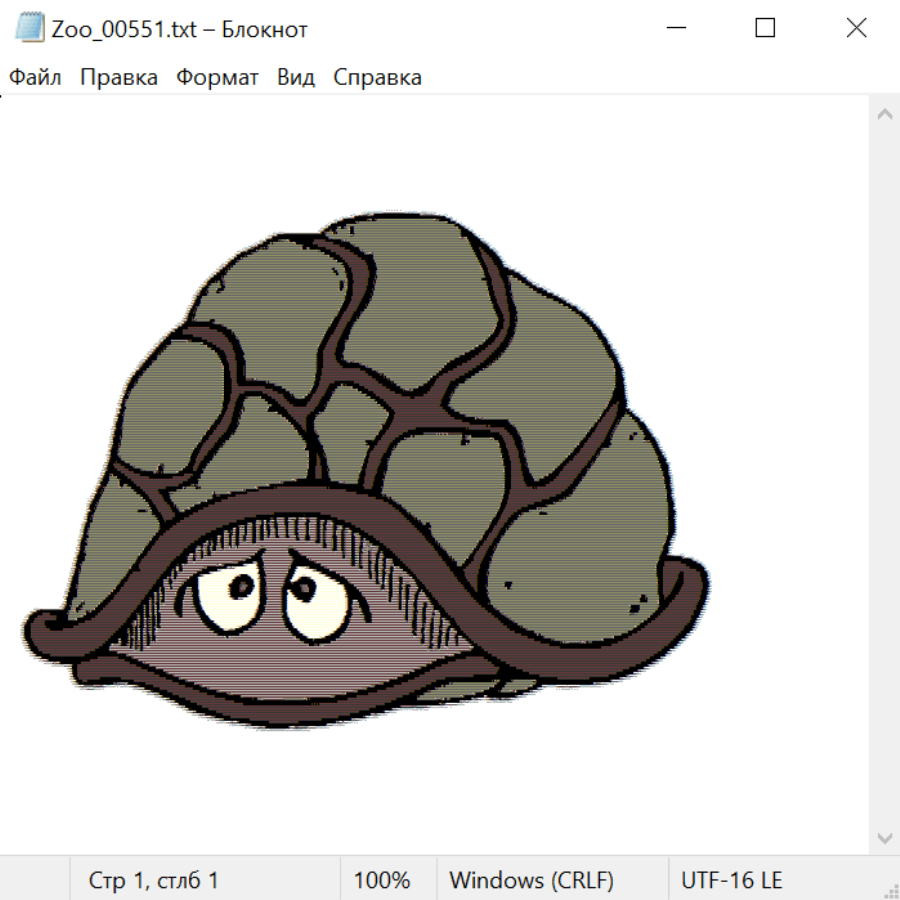The width and height of the screenshot is (900, 900).
Task: Close the Zoo_00551.txt Notepad window
Action: (856, 28)
